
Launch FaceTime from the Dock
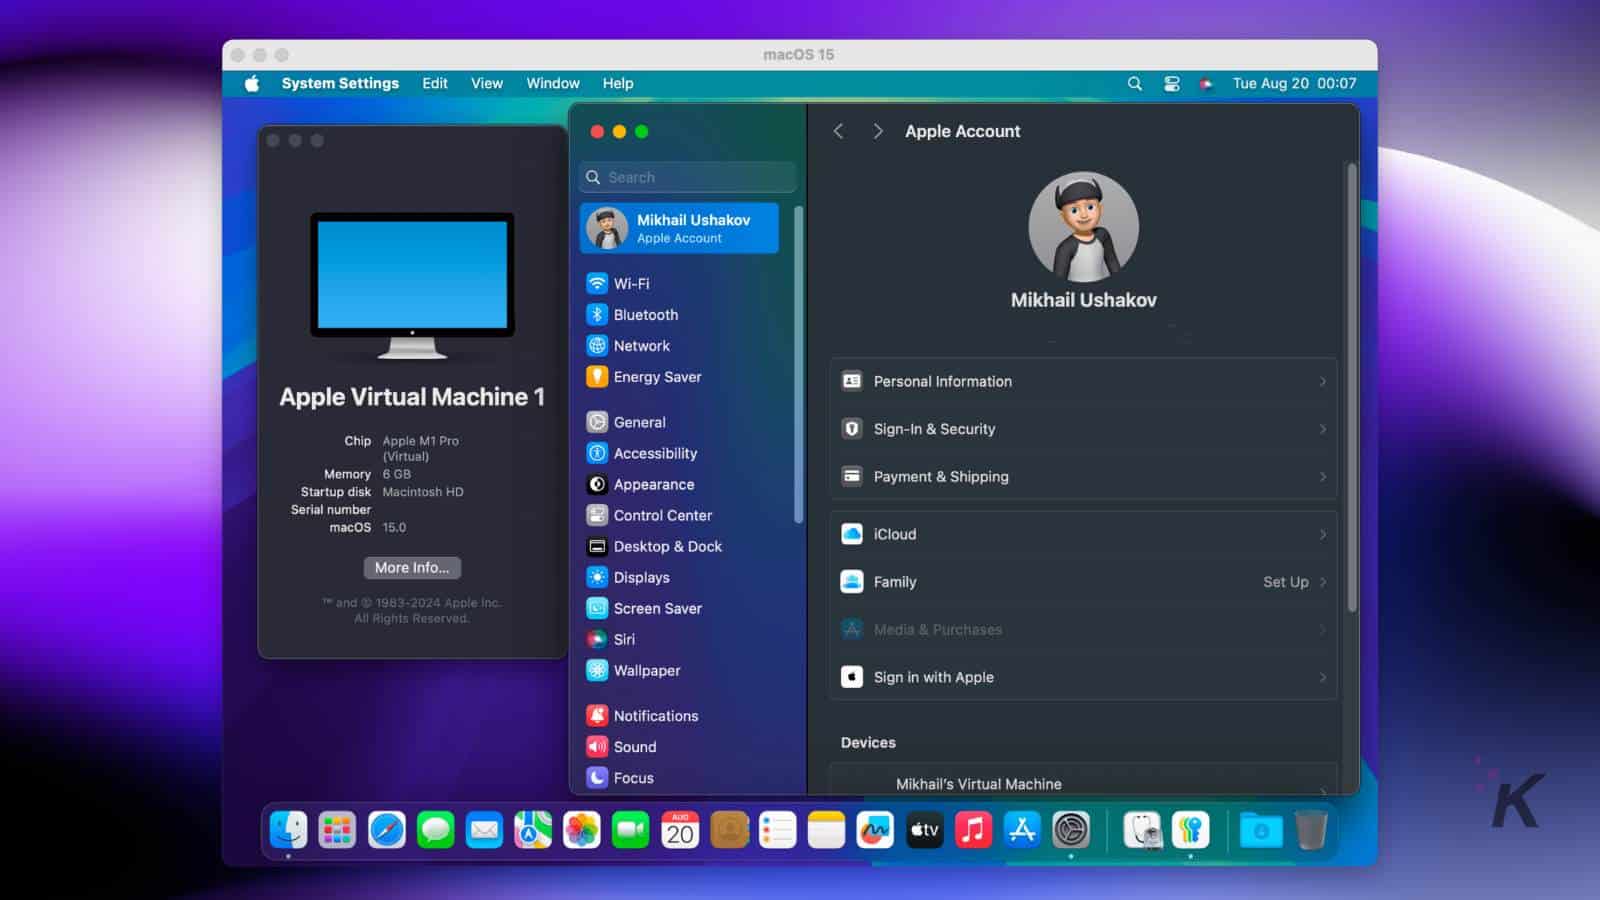[631, 829]
